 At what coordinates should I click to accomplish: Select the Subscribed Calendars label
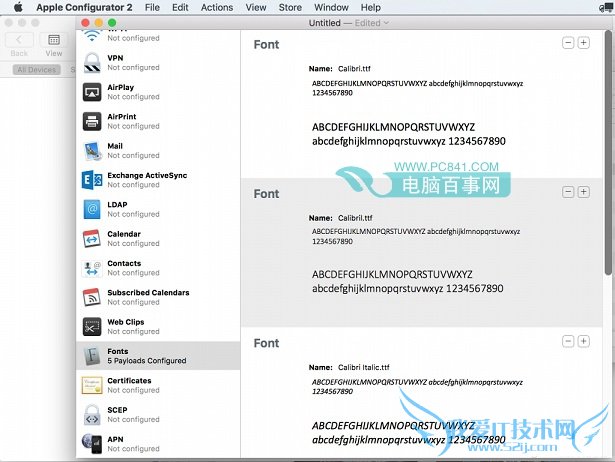tap(148, 293)
